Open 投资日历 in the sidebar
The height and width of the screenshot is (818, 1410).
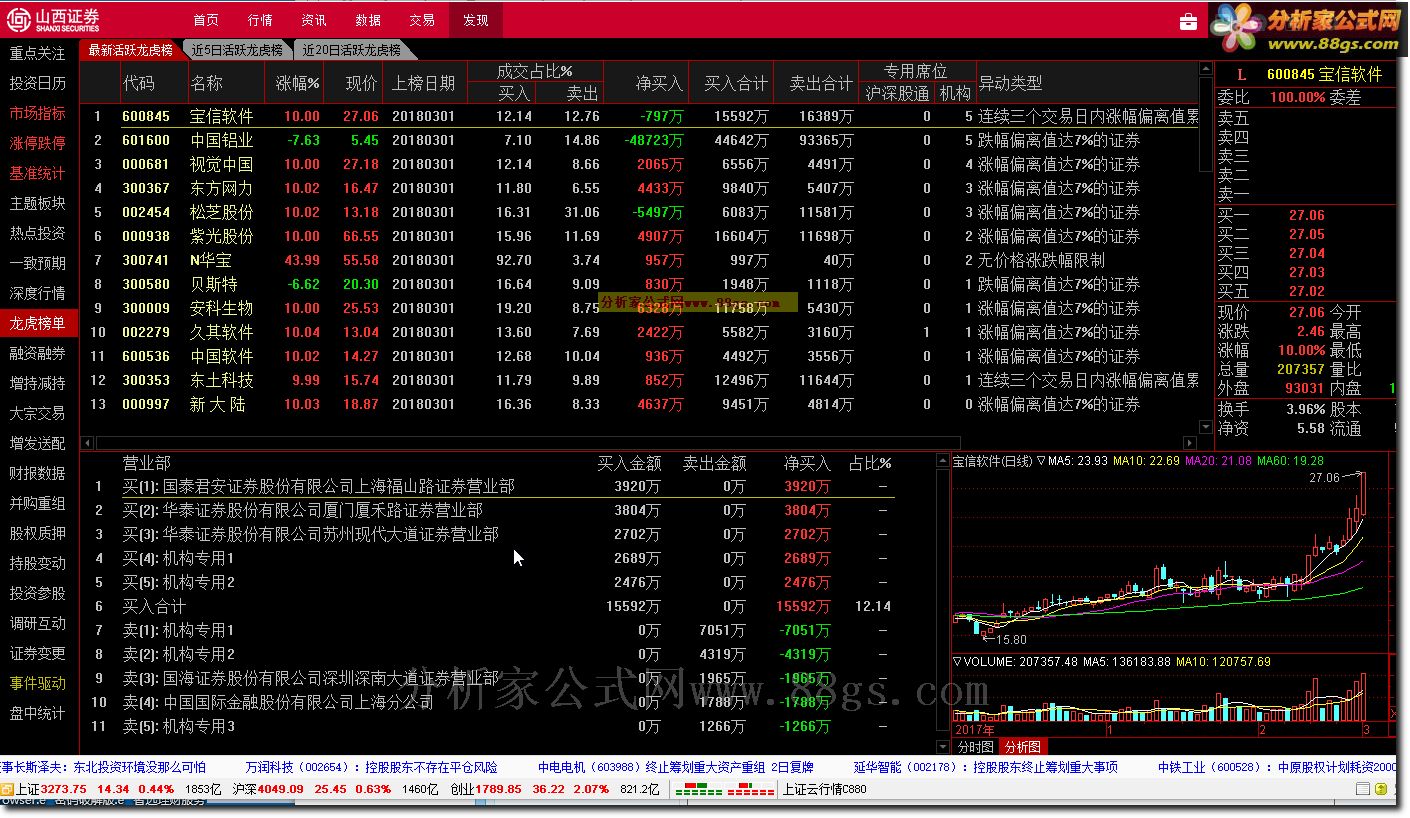[x=38, y=83]
